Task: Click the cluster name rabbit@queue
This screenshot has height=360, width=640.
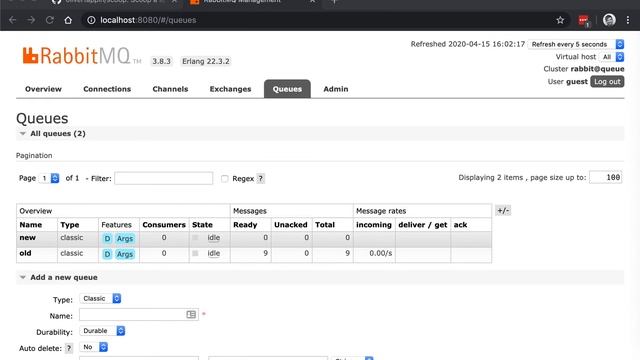Action: point(597,69)
